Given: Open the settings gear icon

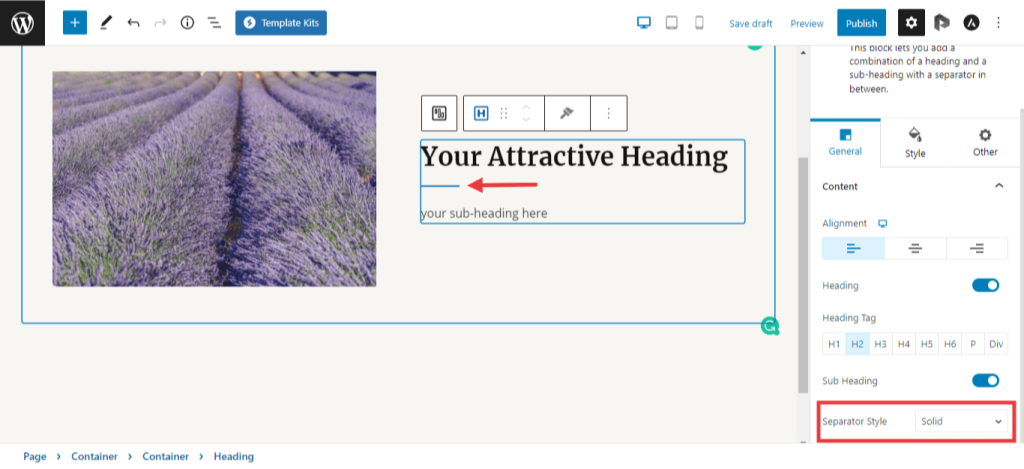Looking at the screenshot, I should [911, 22].
